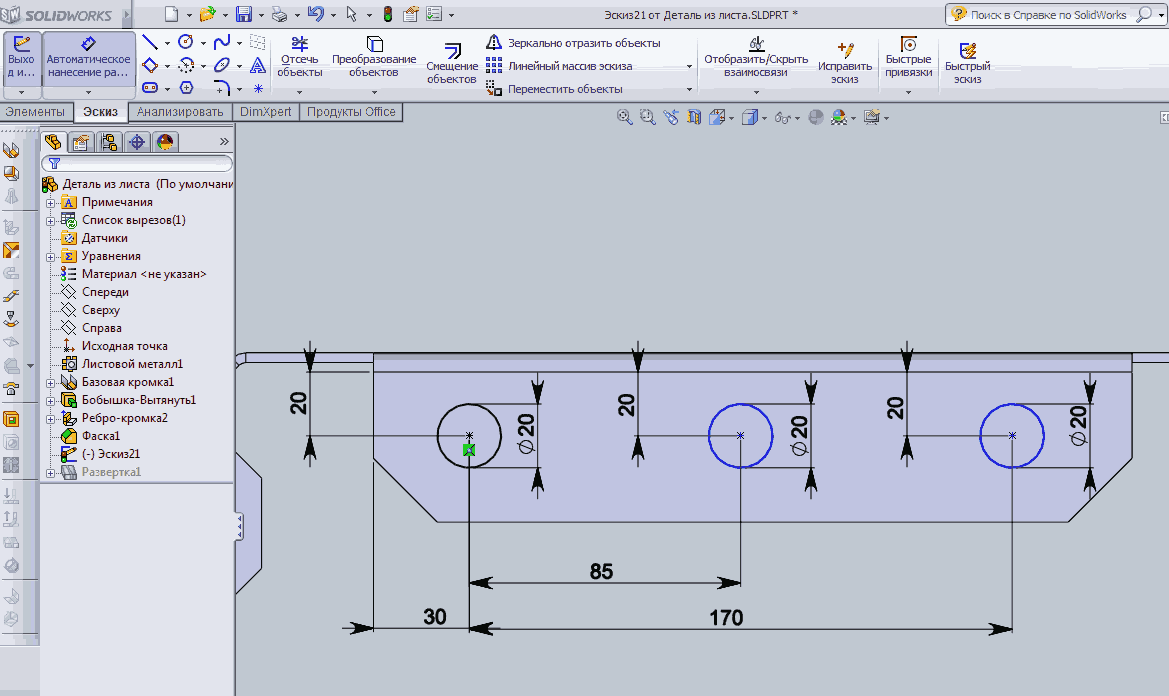
Task: Click the Previous View icon
Action: pos(671,117)
